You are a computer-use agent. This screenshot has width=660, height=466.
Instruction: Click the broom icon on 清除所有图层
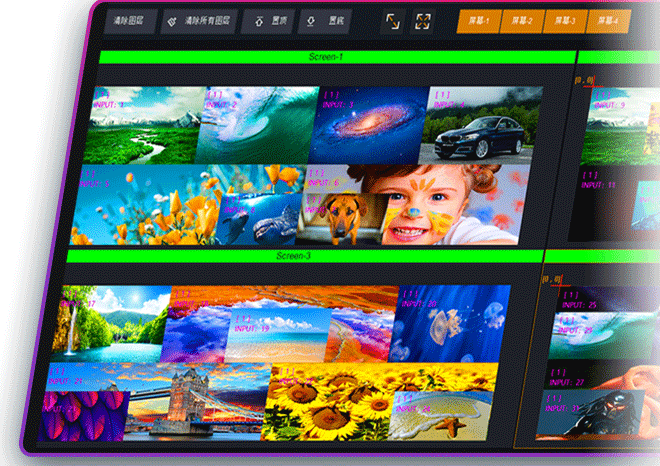pyautogui.click(x=172, y=21)
